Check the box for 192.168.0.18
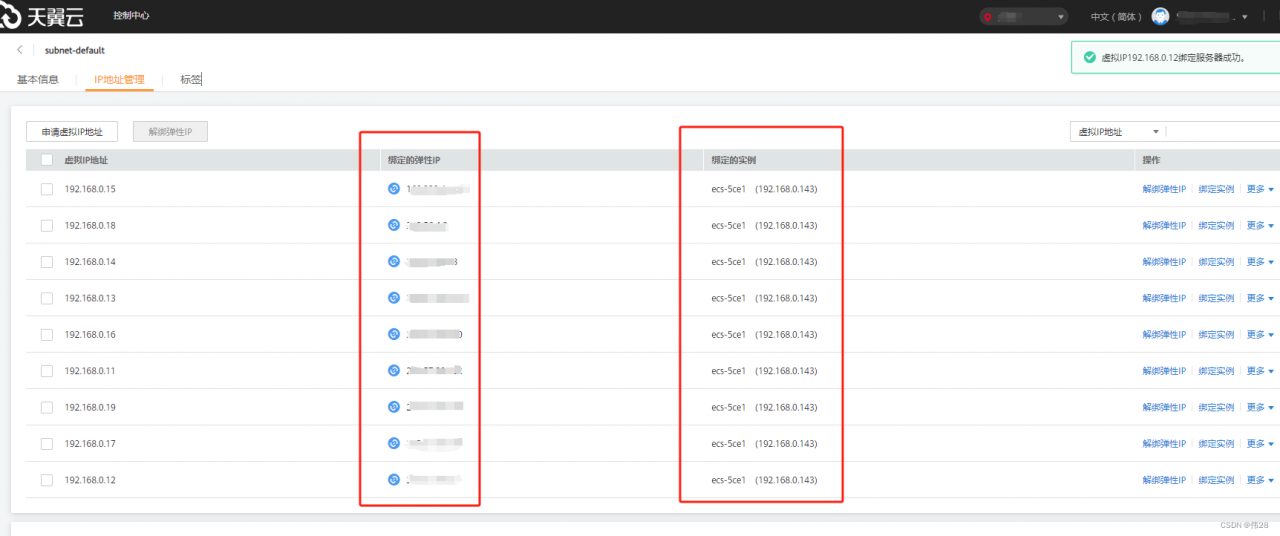1280x536 pixels. pyautogui.click(x=47, y=226)
